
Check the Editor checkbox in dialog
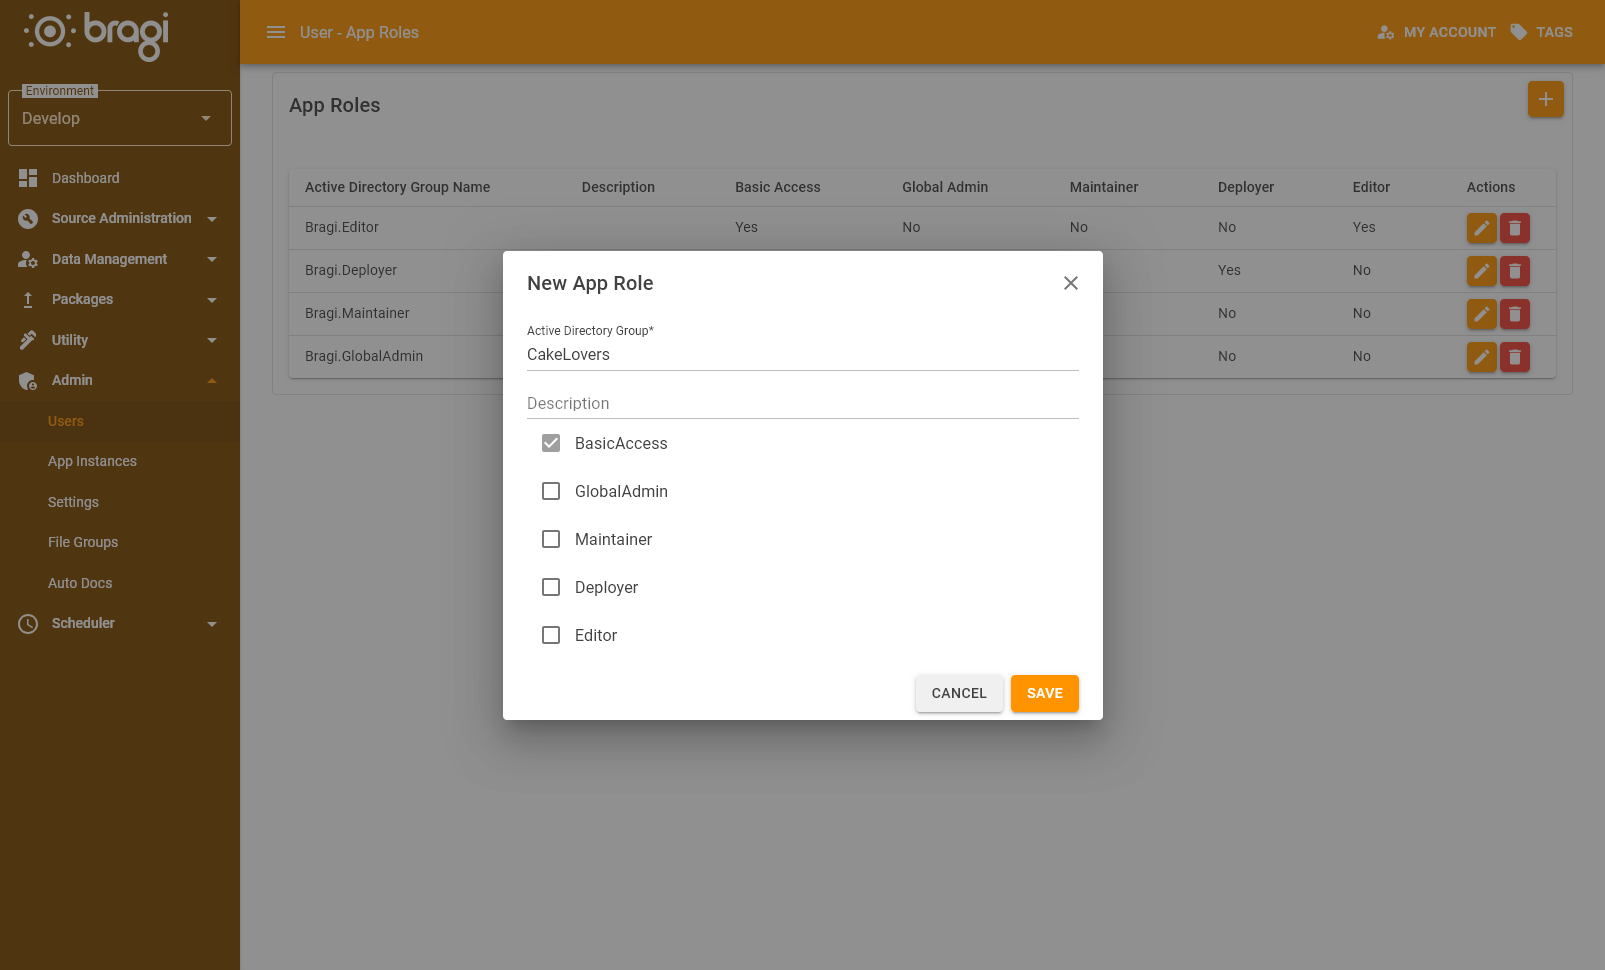(551, 635)
